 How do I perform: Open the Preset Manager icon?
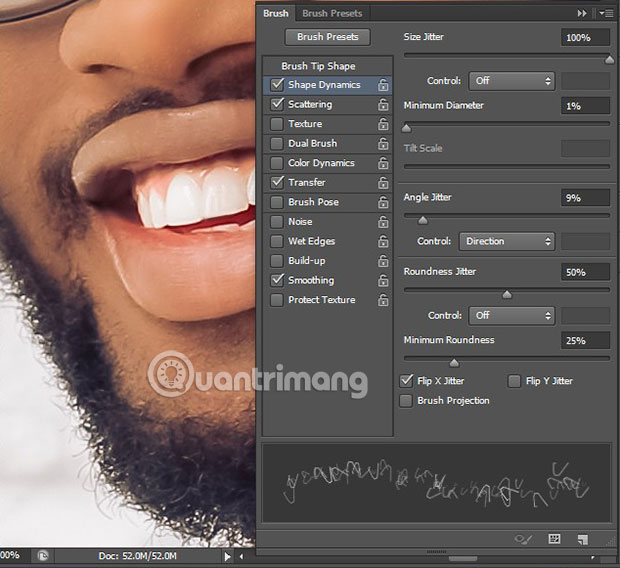[x=554, y=539]
